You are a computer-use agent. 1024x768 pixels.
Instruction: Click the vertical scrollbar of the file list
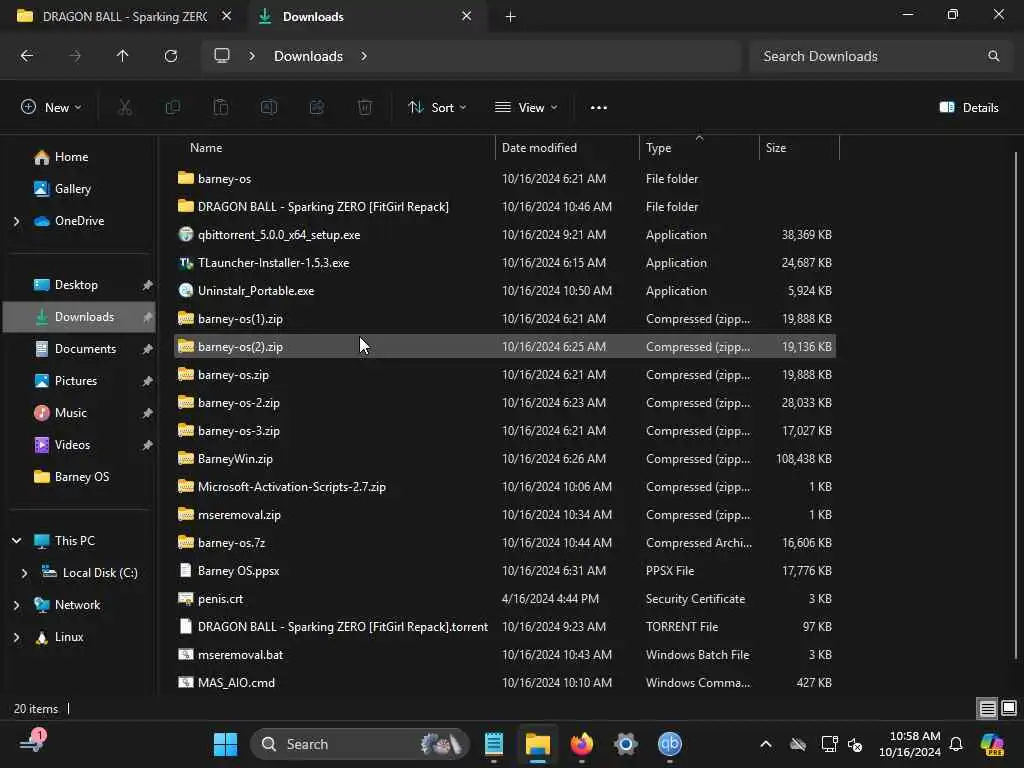tap(1016, 405)
